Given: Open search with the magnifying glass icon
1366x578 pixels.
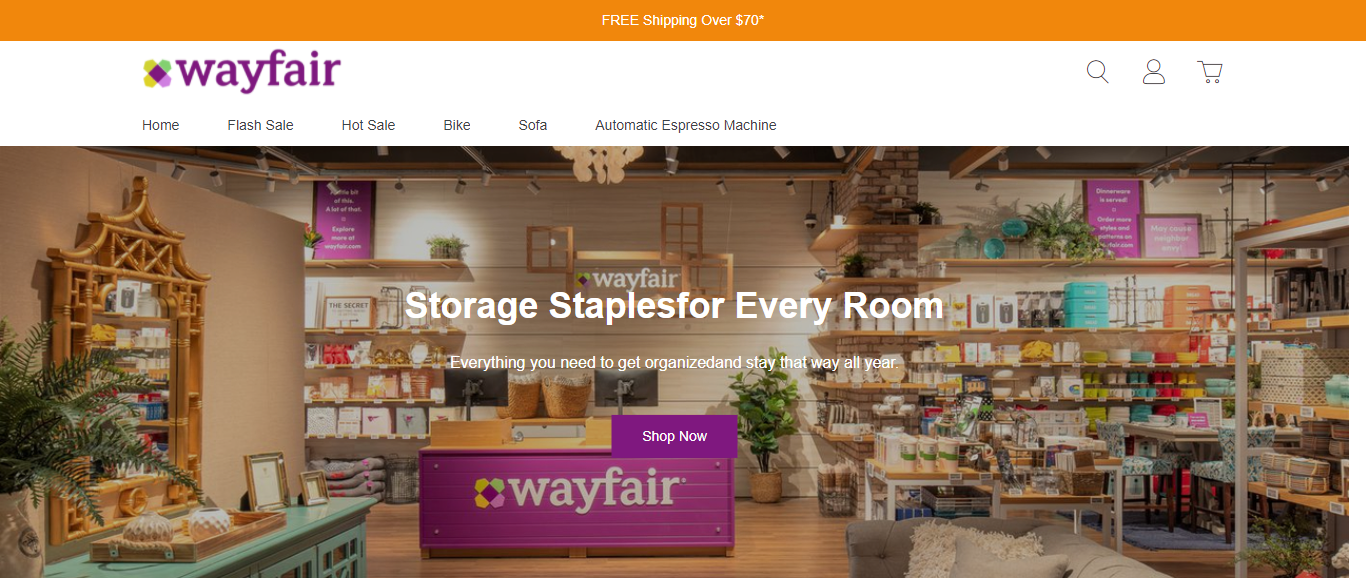Looking at the screenshot, I should [1098, 72].
